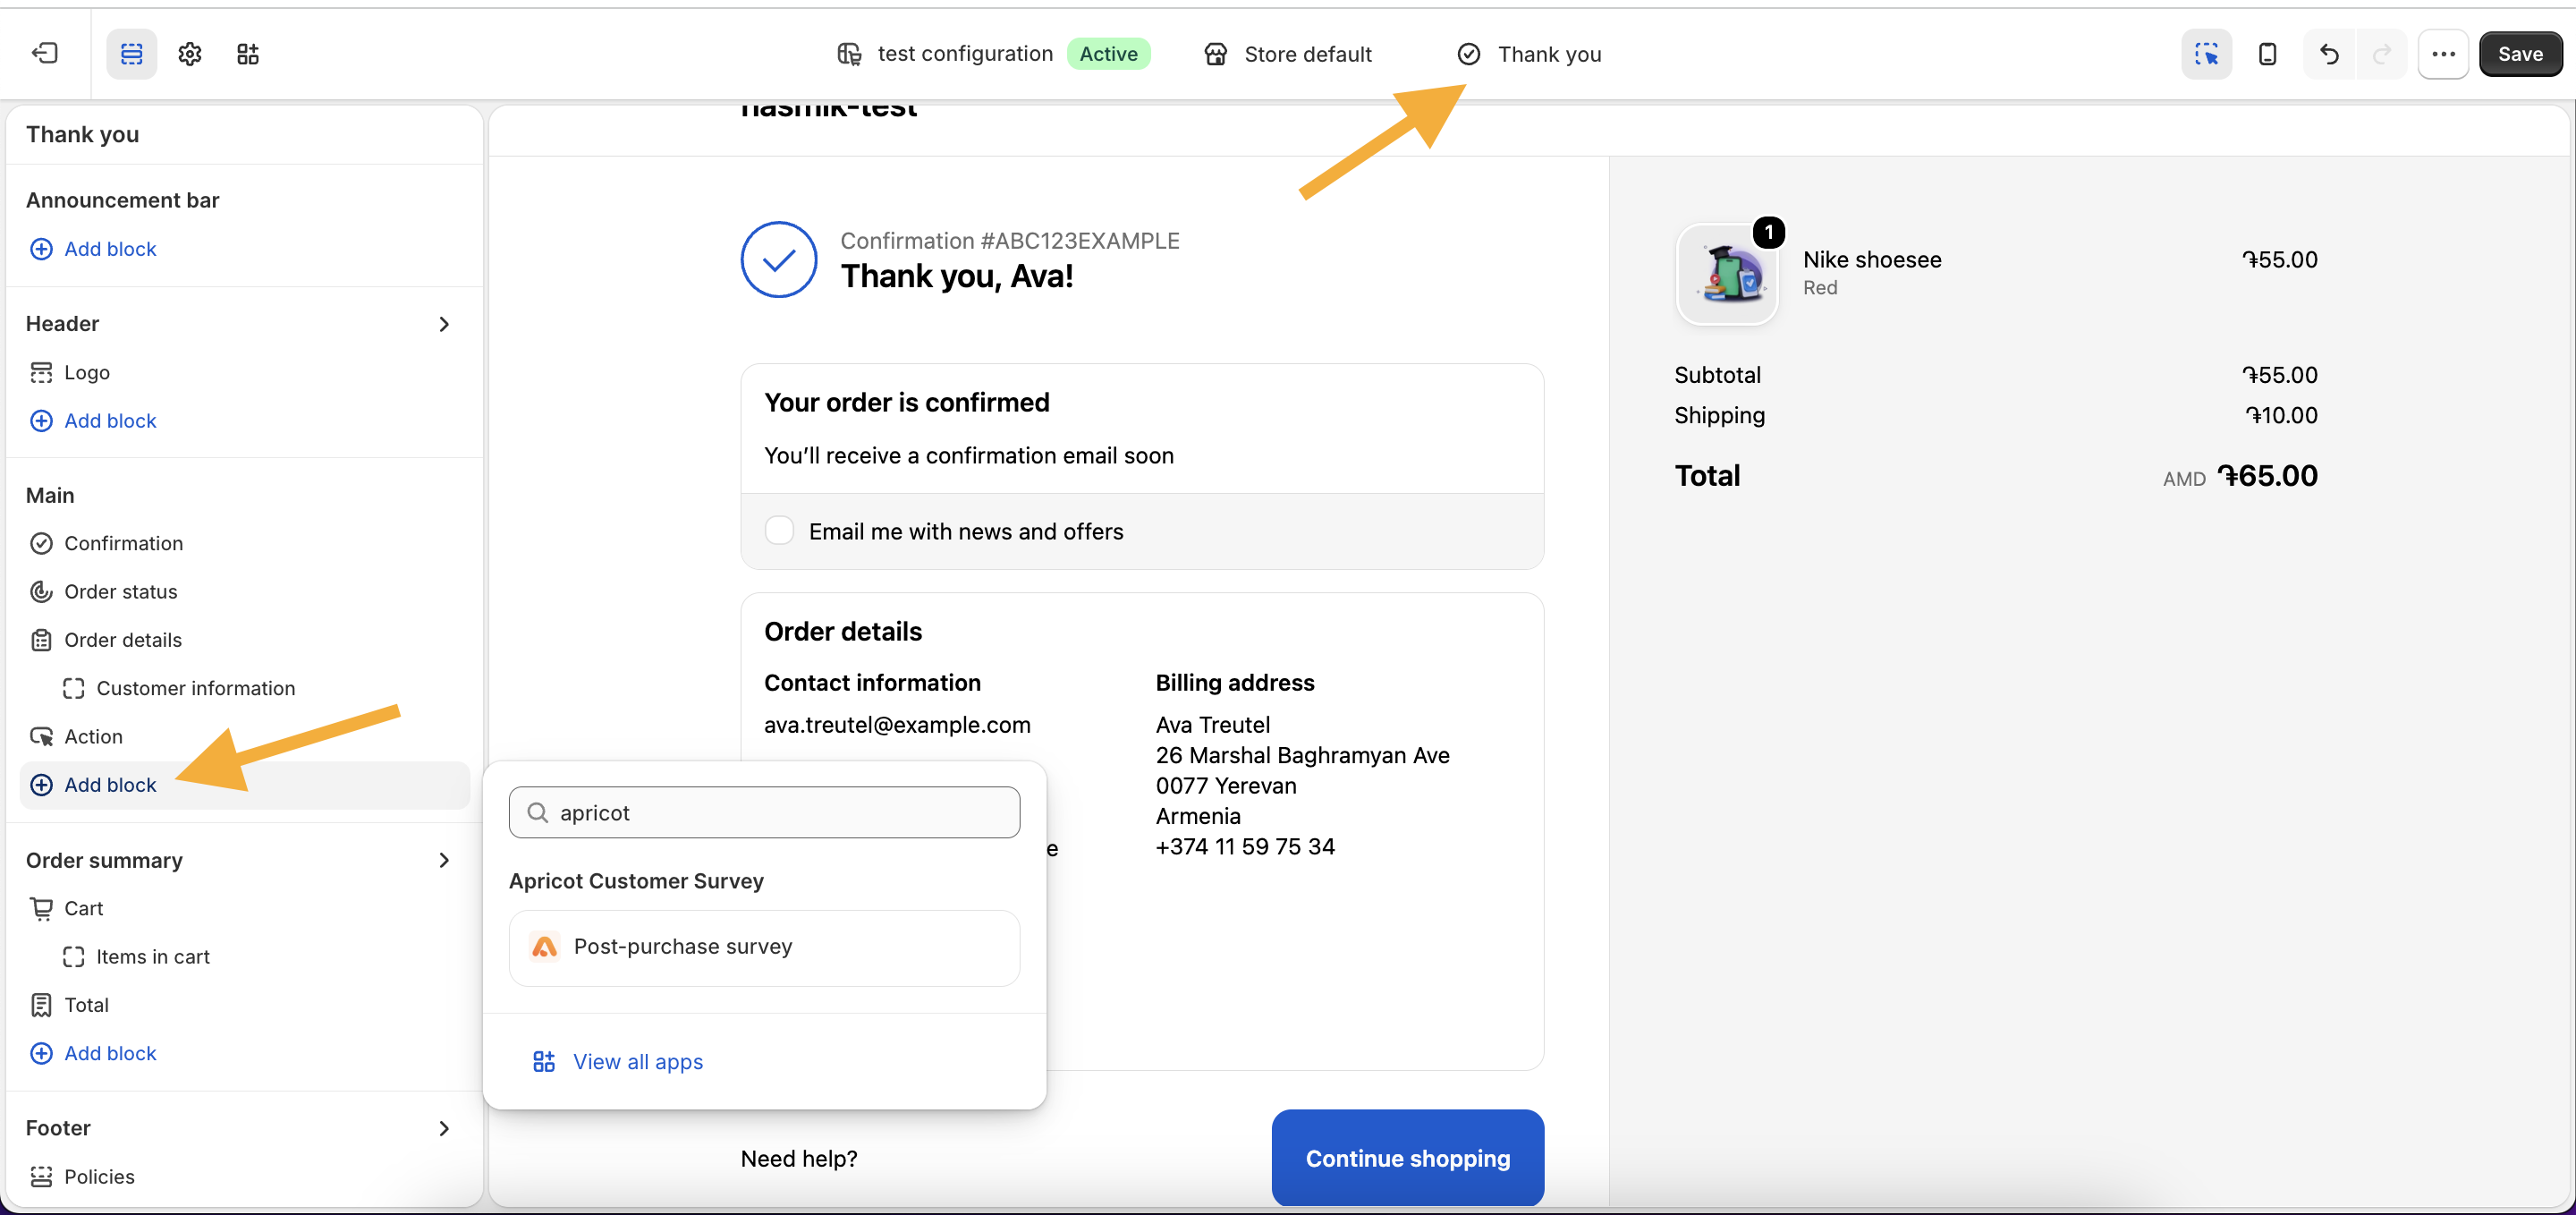Click the Contact information heading
2576x1215 pixels.
pyautogui.click(x=872, y=683)
